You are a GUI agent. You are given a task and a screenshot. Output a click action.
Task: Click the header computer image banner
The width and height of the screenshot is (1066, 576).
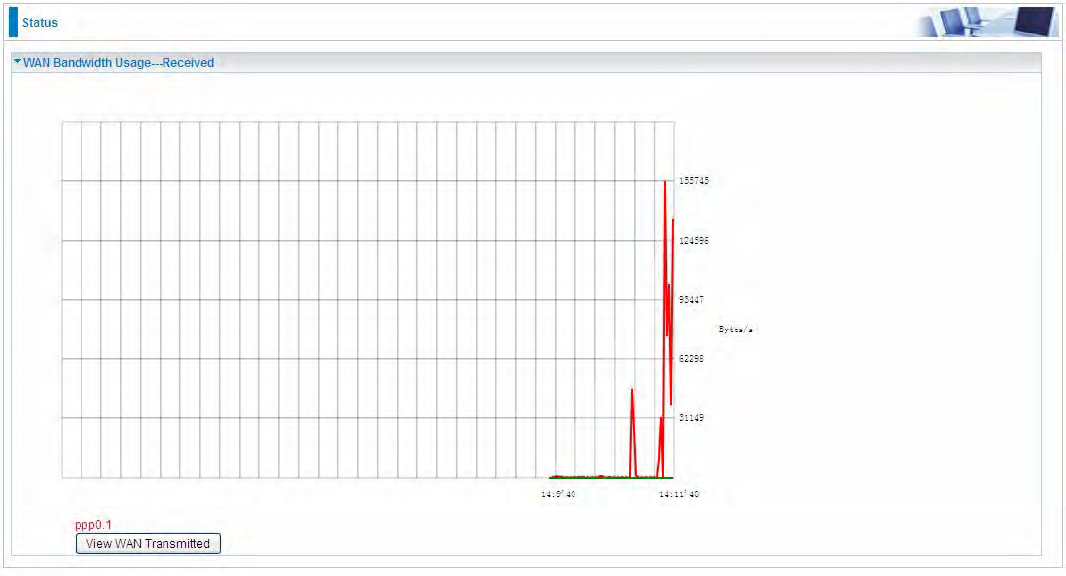click(x=986, y=22)
